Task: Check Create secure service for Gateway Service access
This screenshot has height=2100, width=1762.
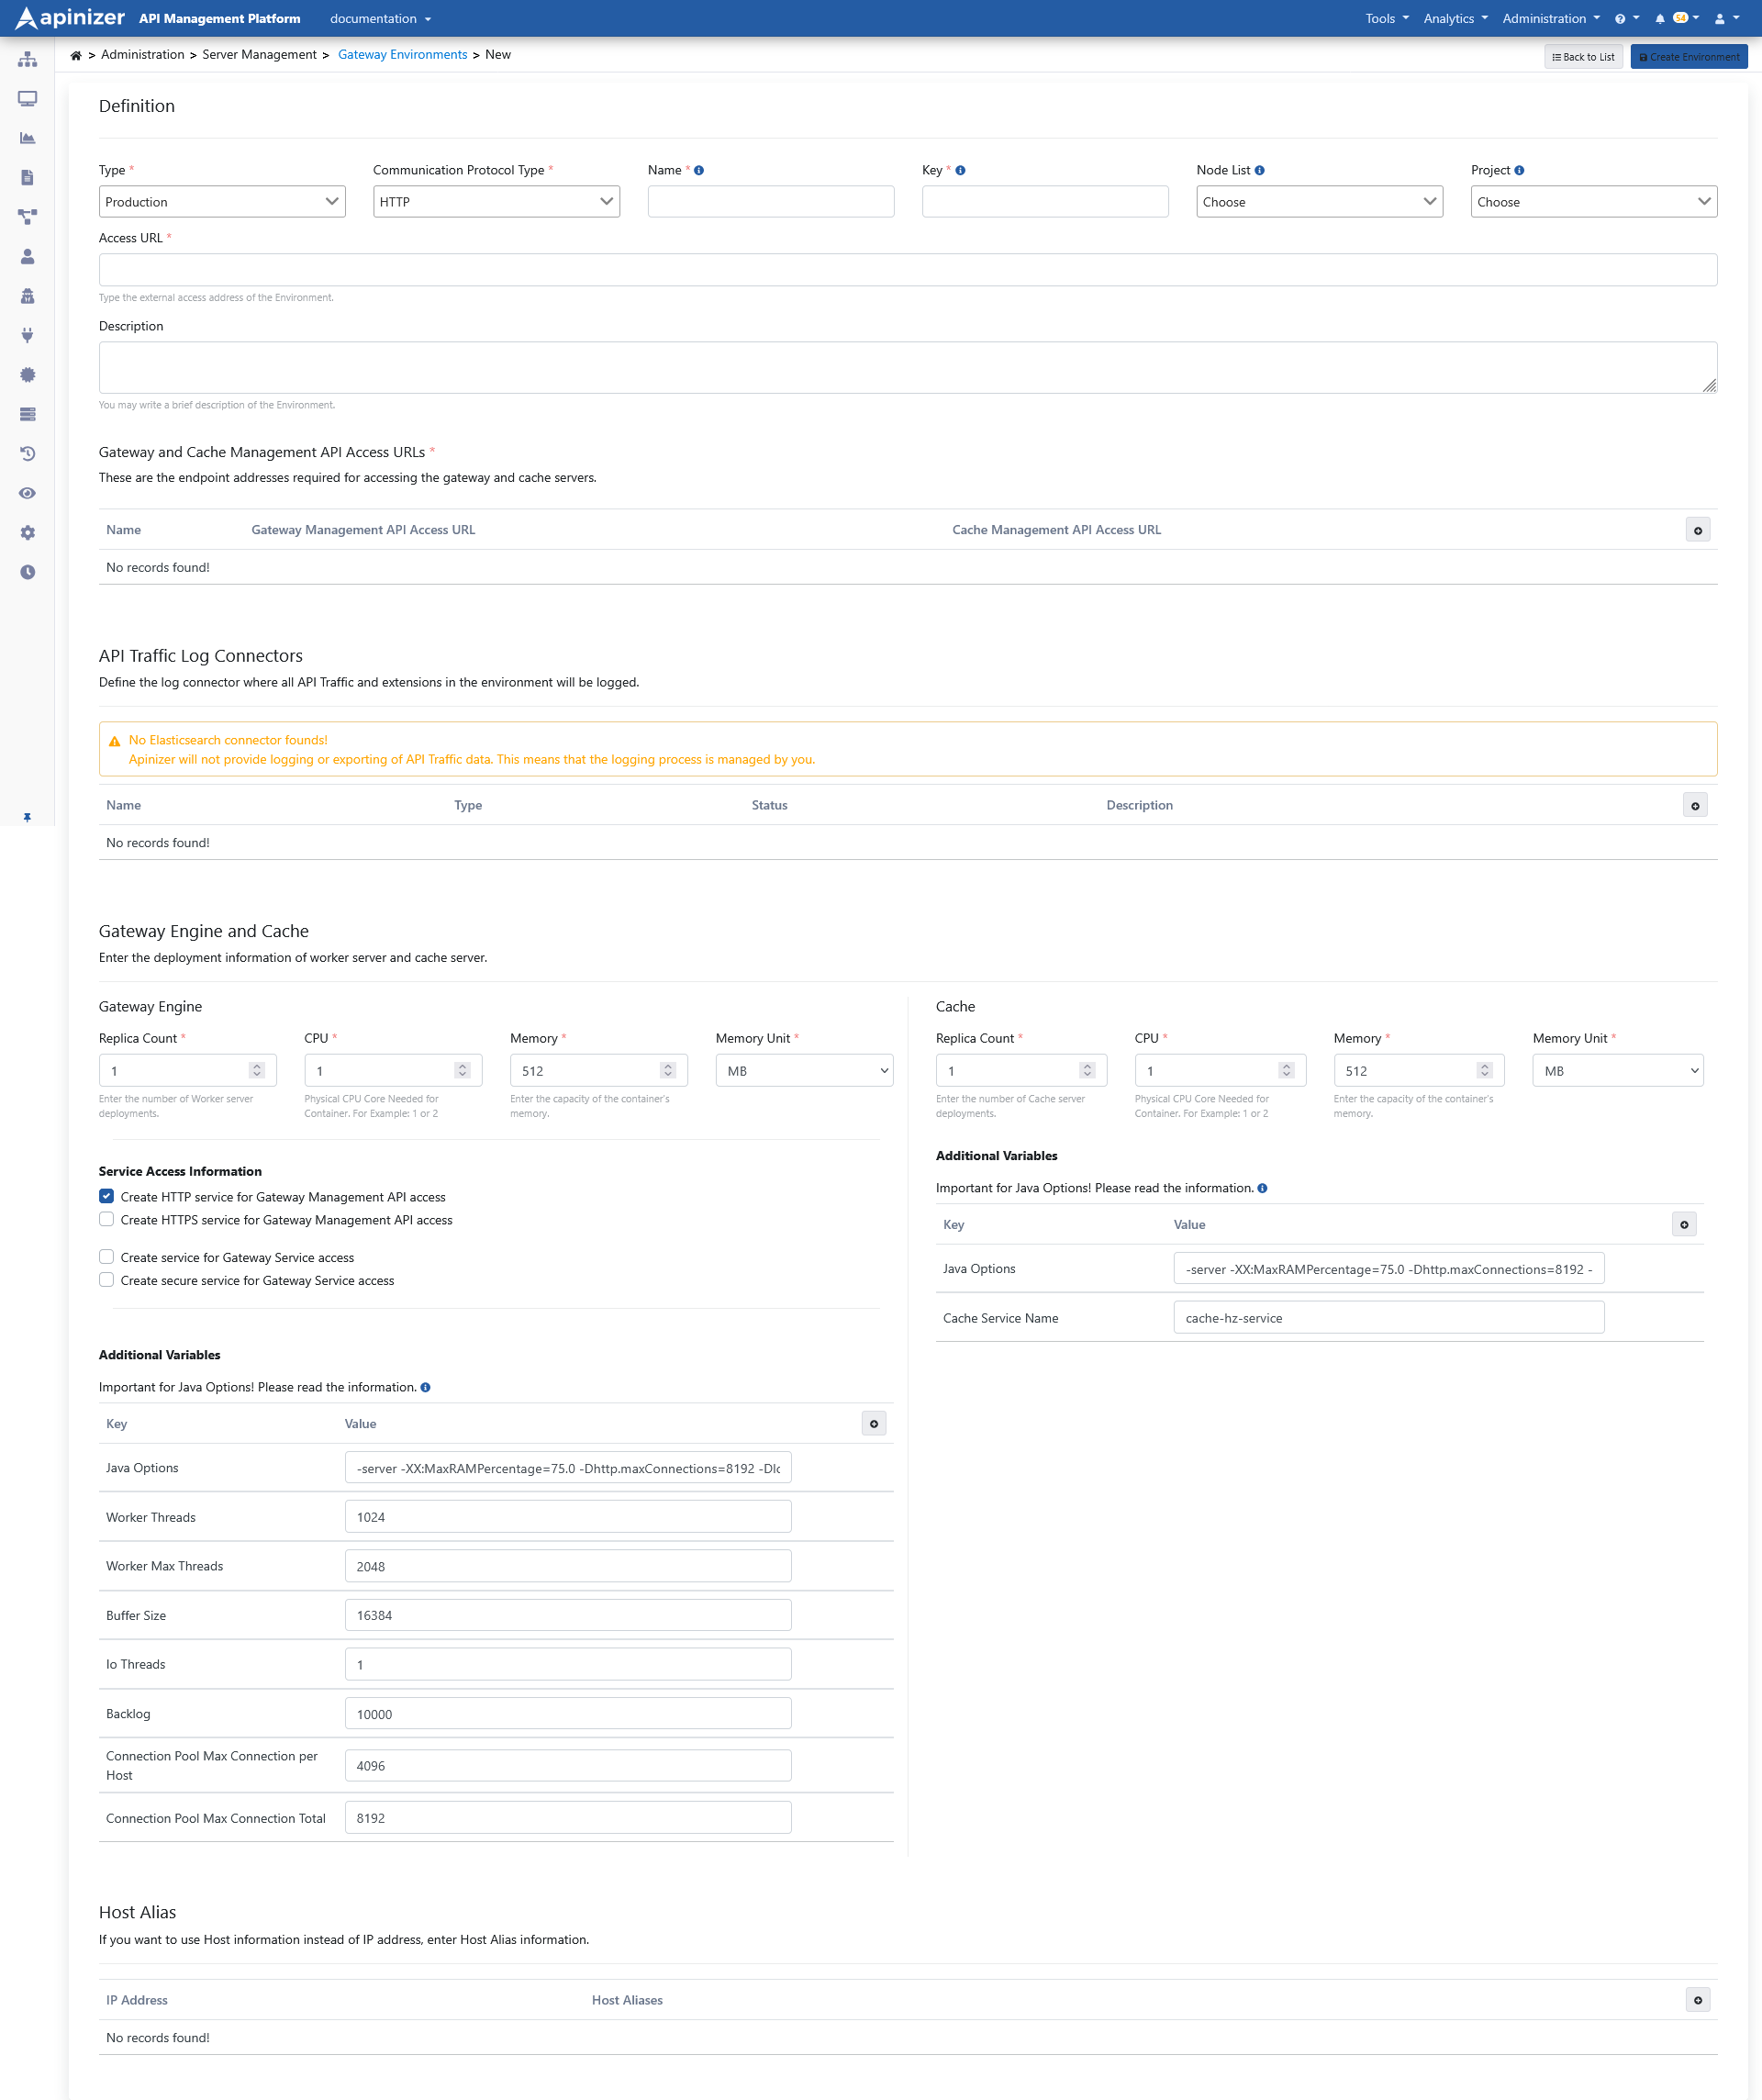Action: pyautogui.click(x=107, y=1280)
